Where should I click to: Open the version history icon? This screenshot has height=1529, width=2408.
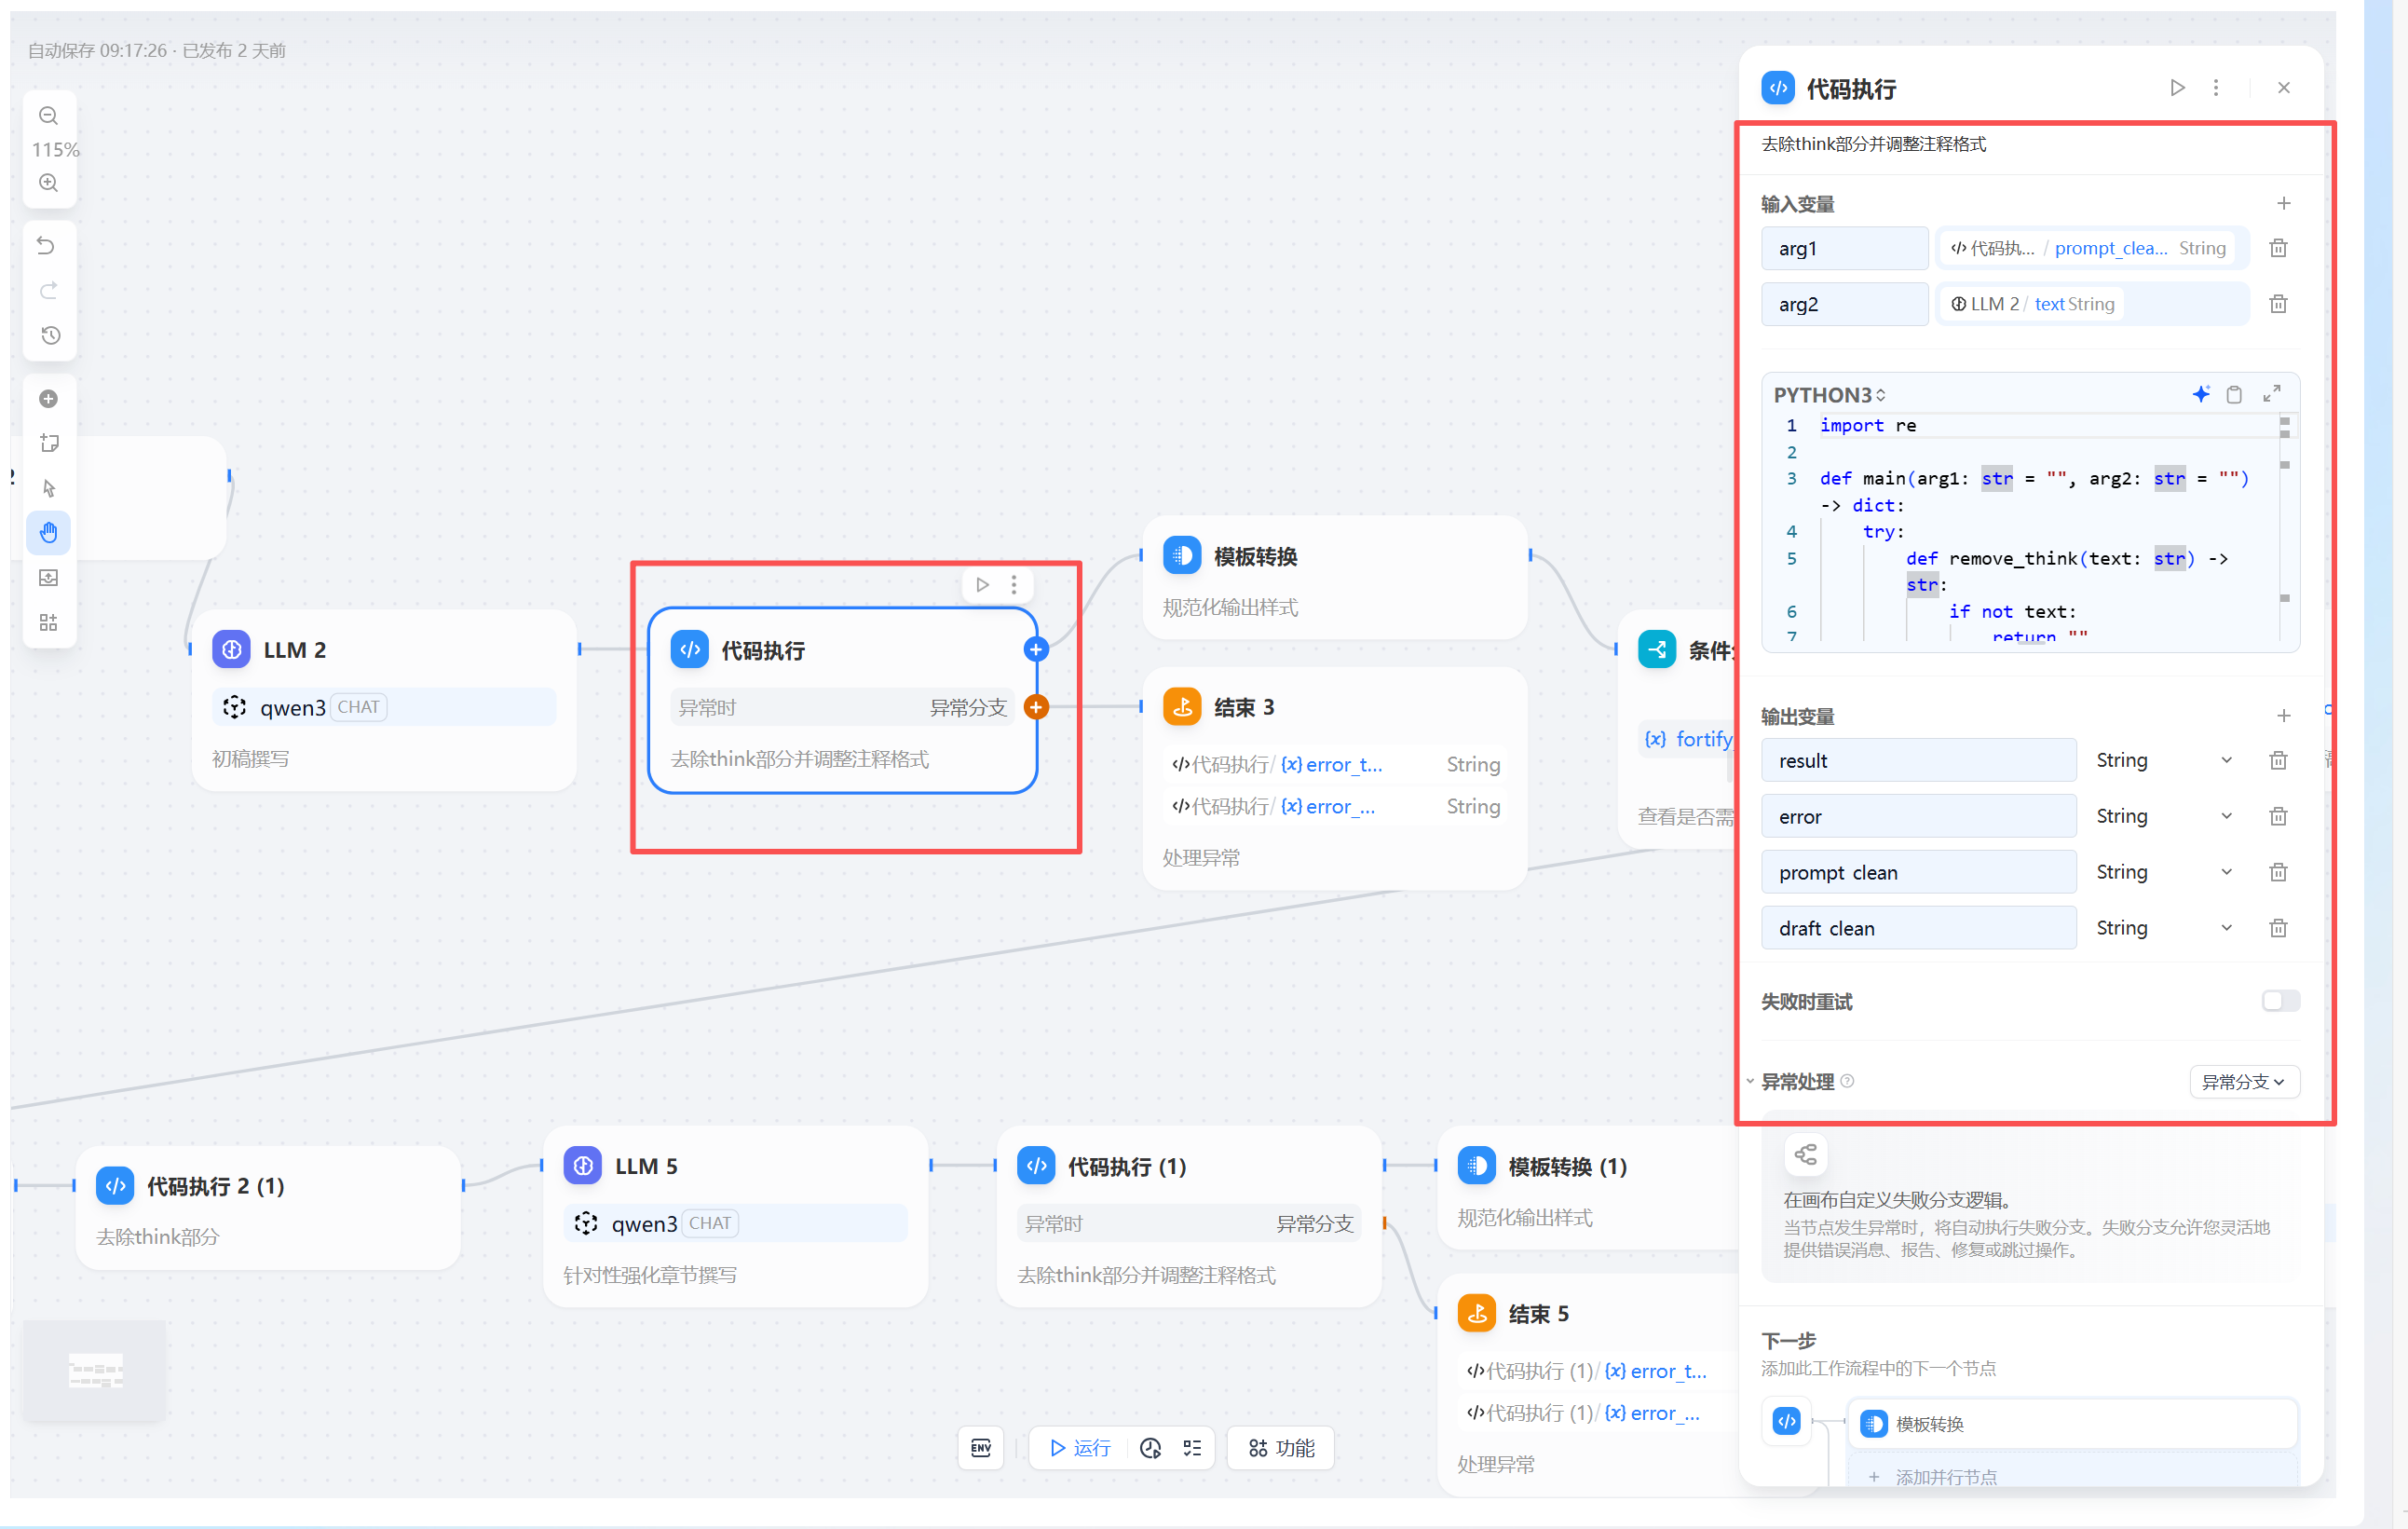(x=50, y=335)
